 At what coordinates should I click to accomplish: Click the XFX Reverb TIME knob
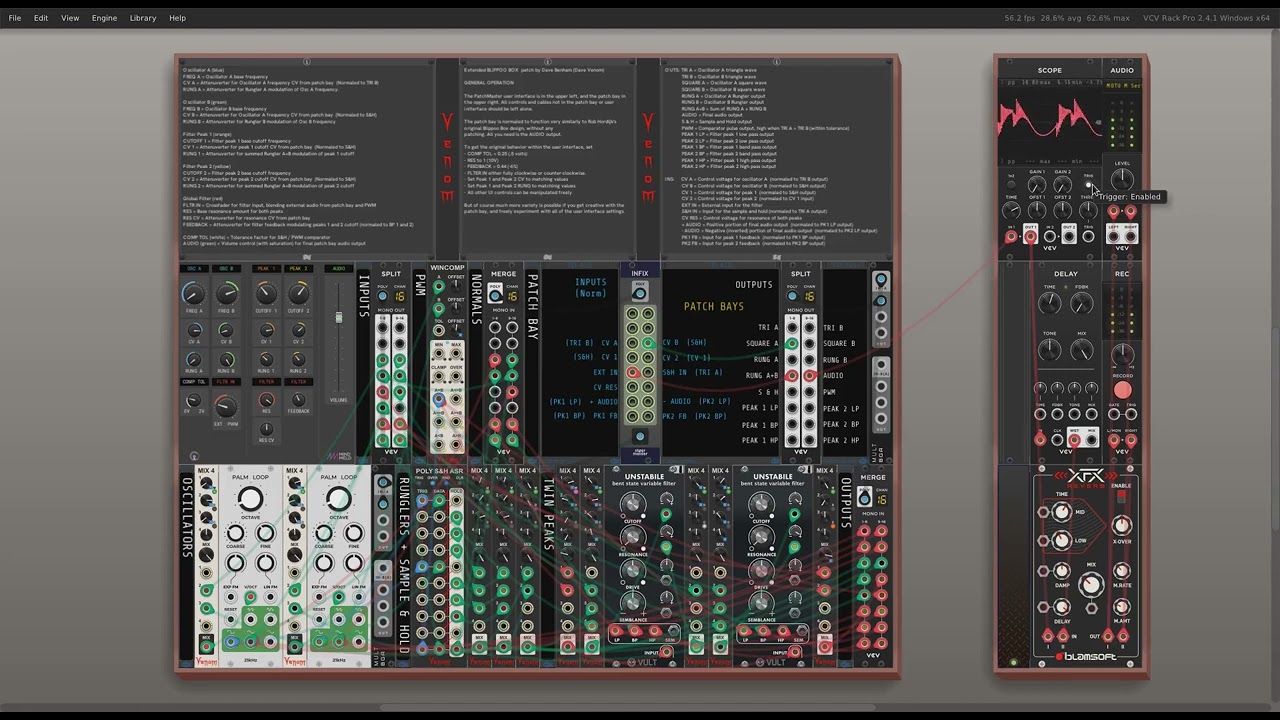pyautogui.click(x=1060, y=511)
